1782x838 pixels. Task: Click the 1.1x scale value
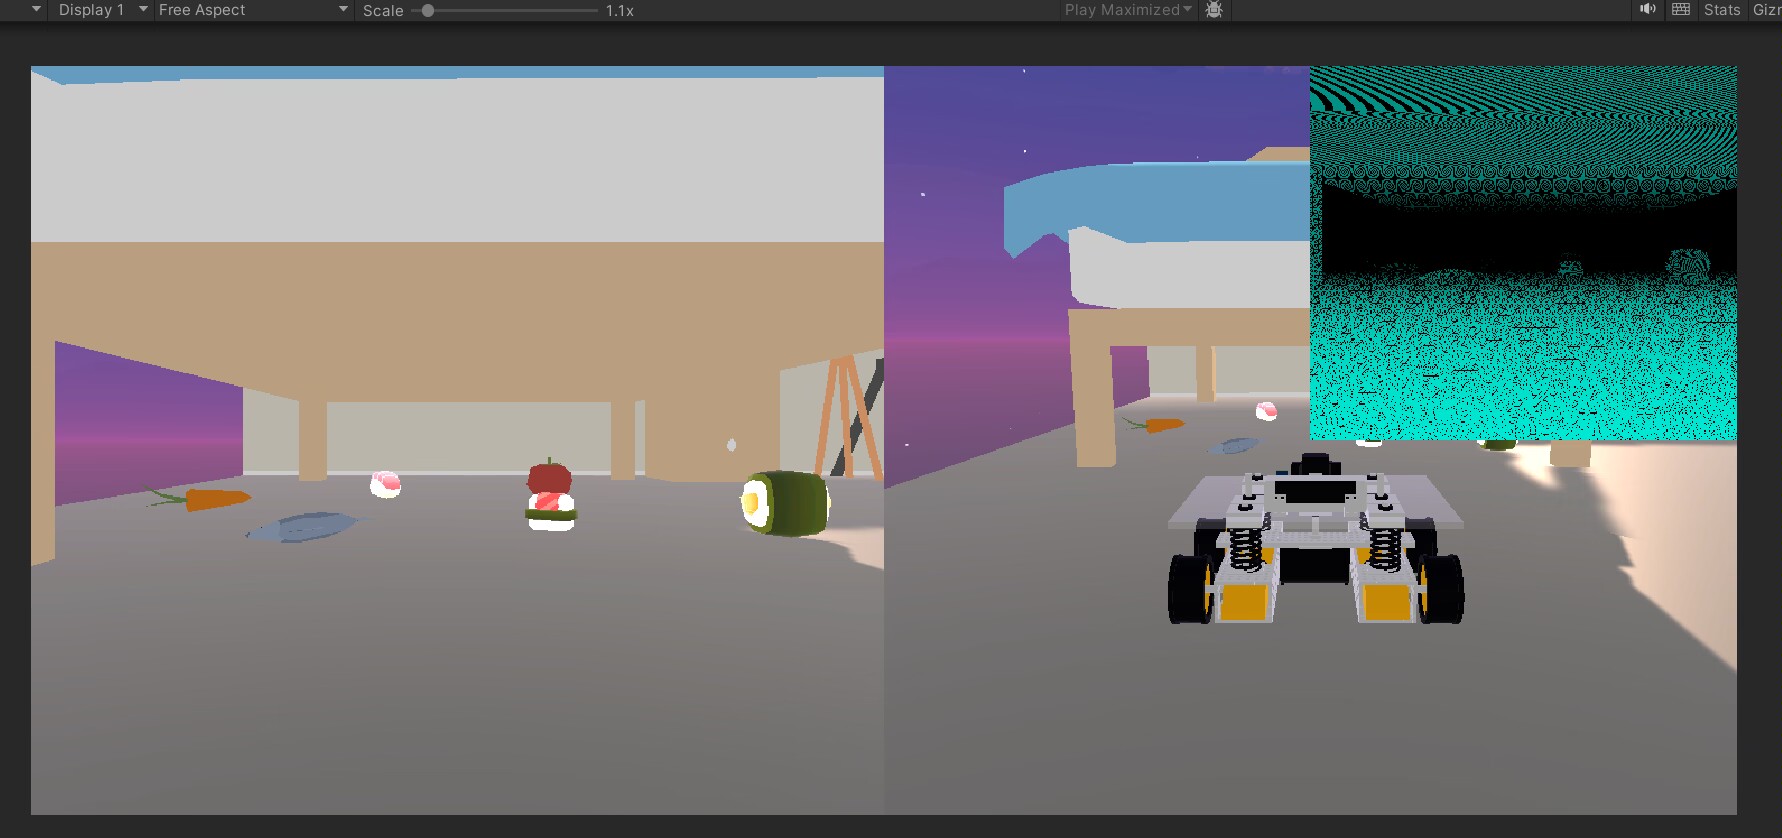pyautogui.click(x=619, y=11)
